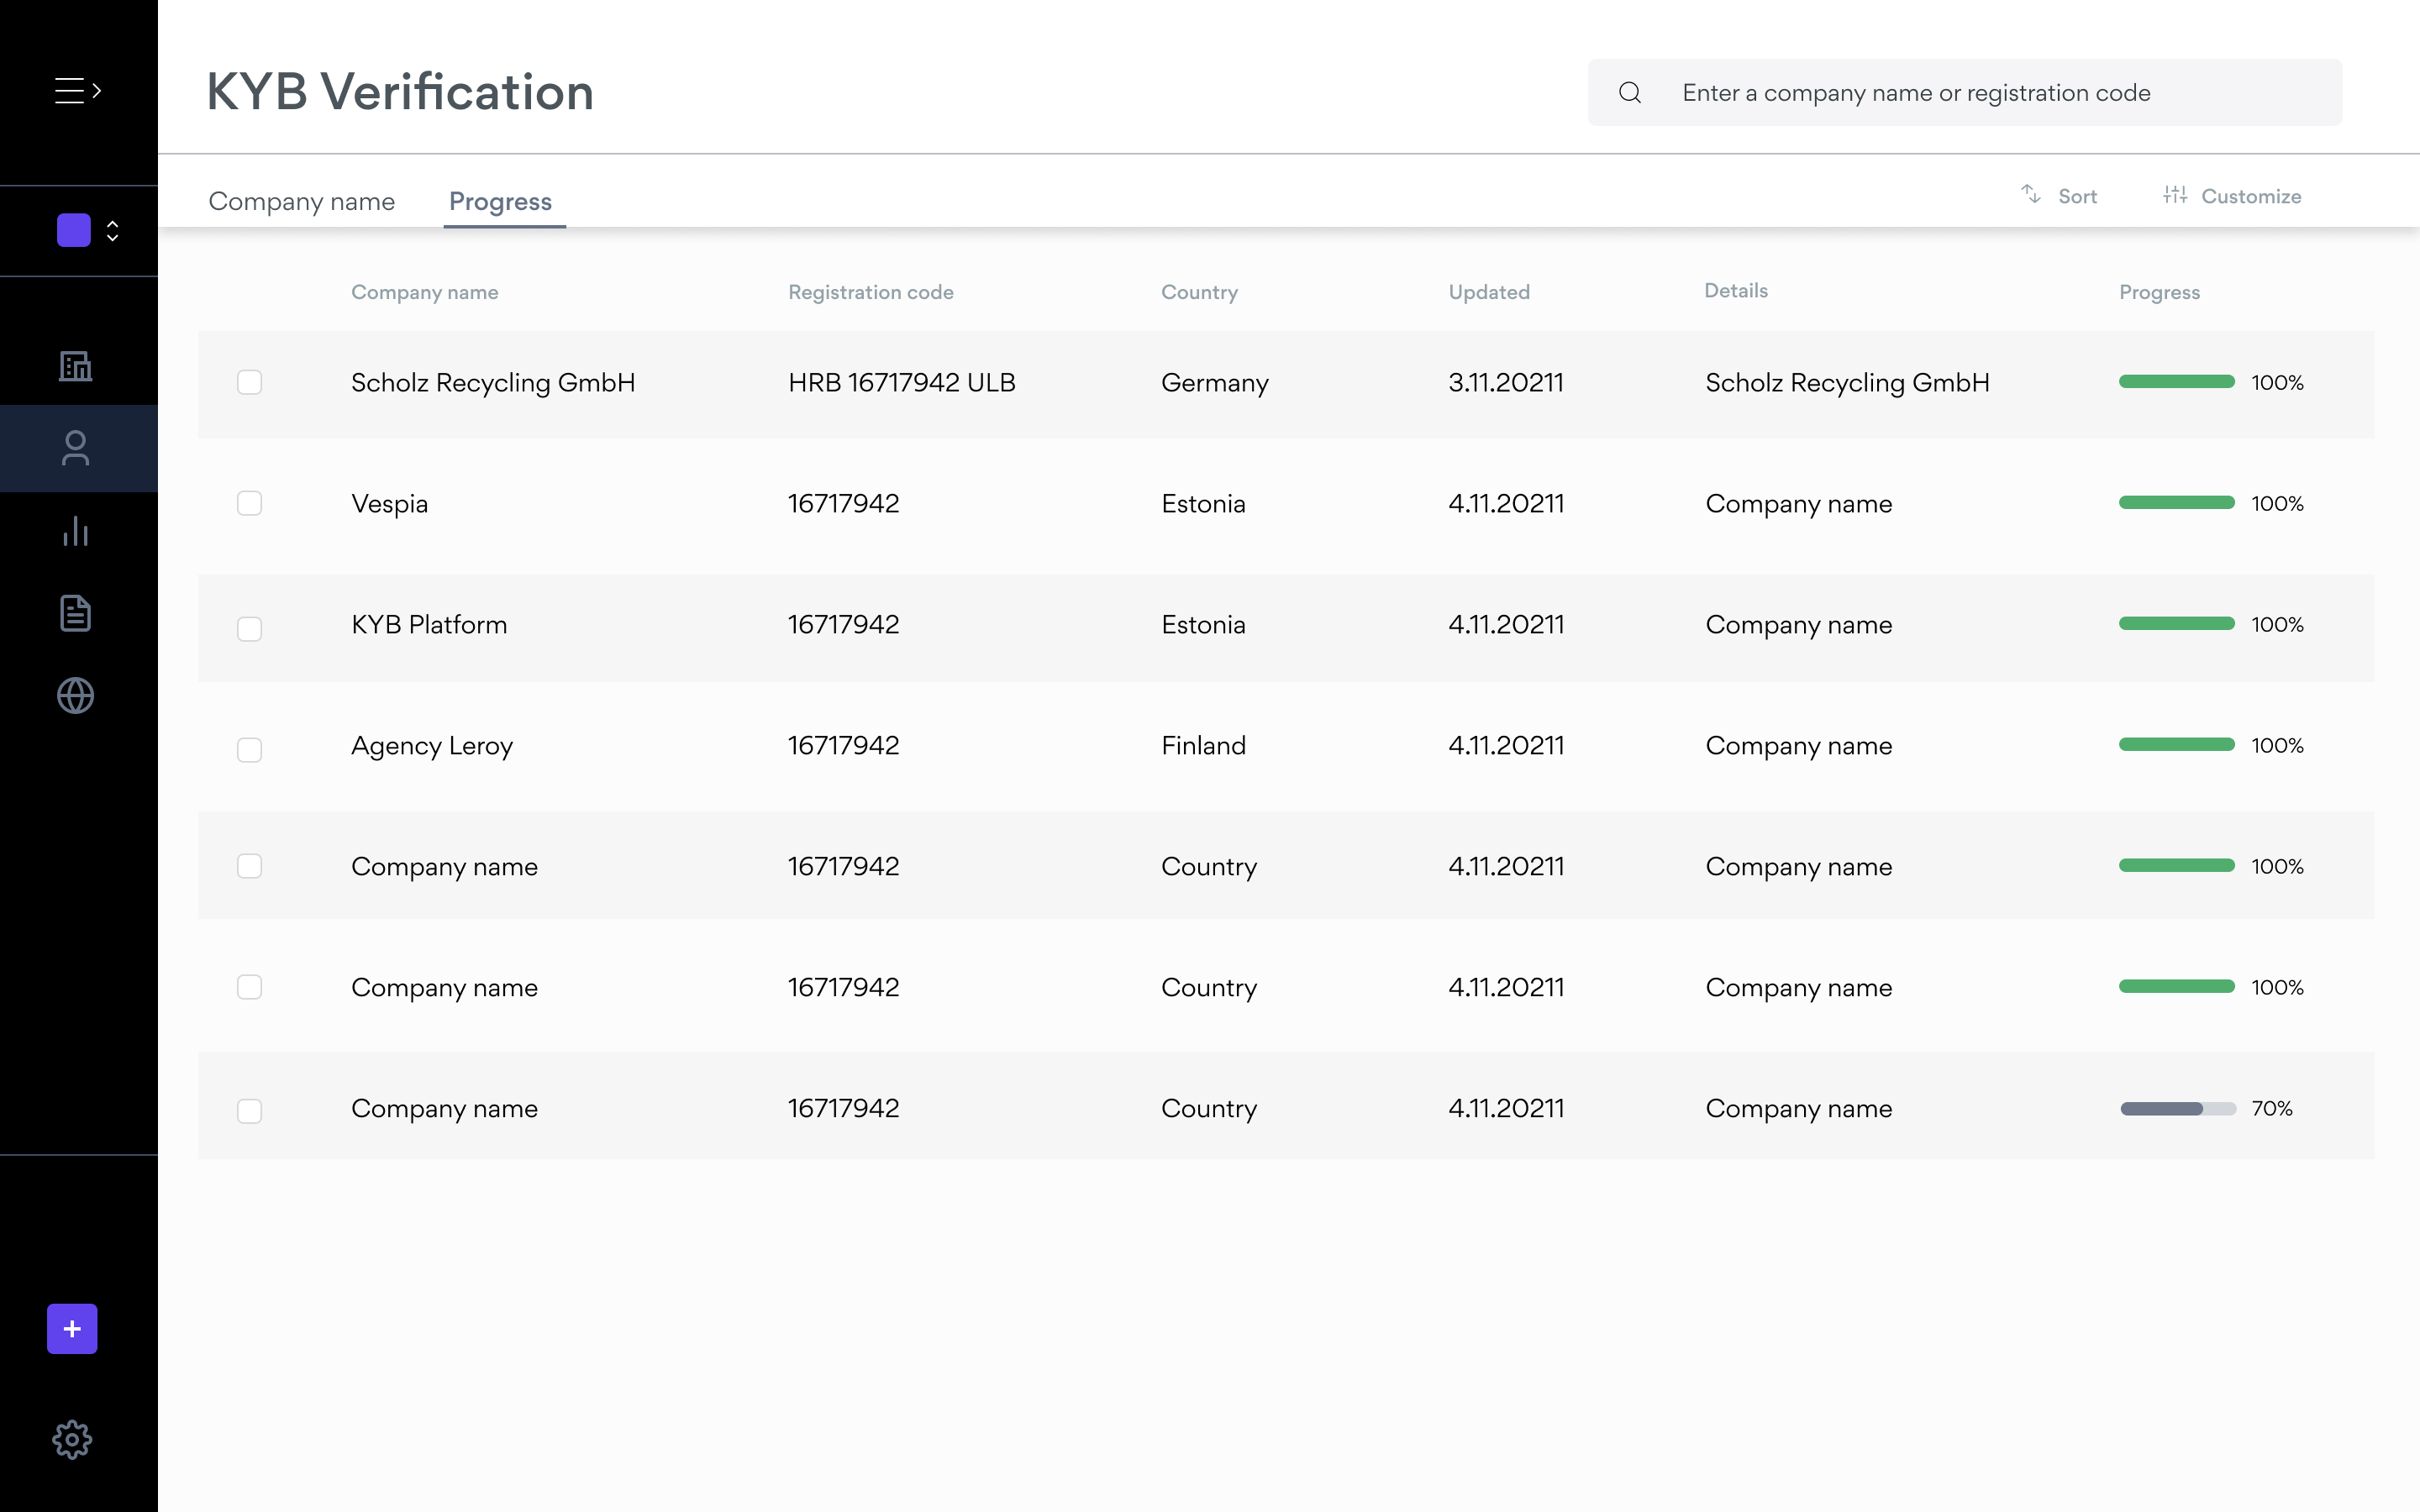
Task: Click Registration code column header
Action: [870, 292]
